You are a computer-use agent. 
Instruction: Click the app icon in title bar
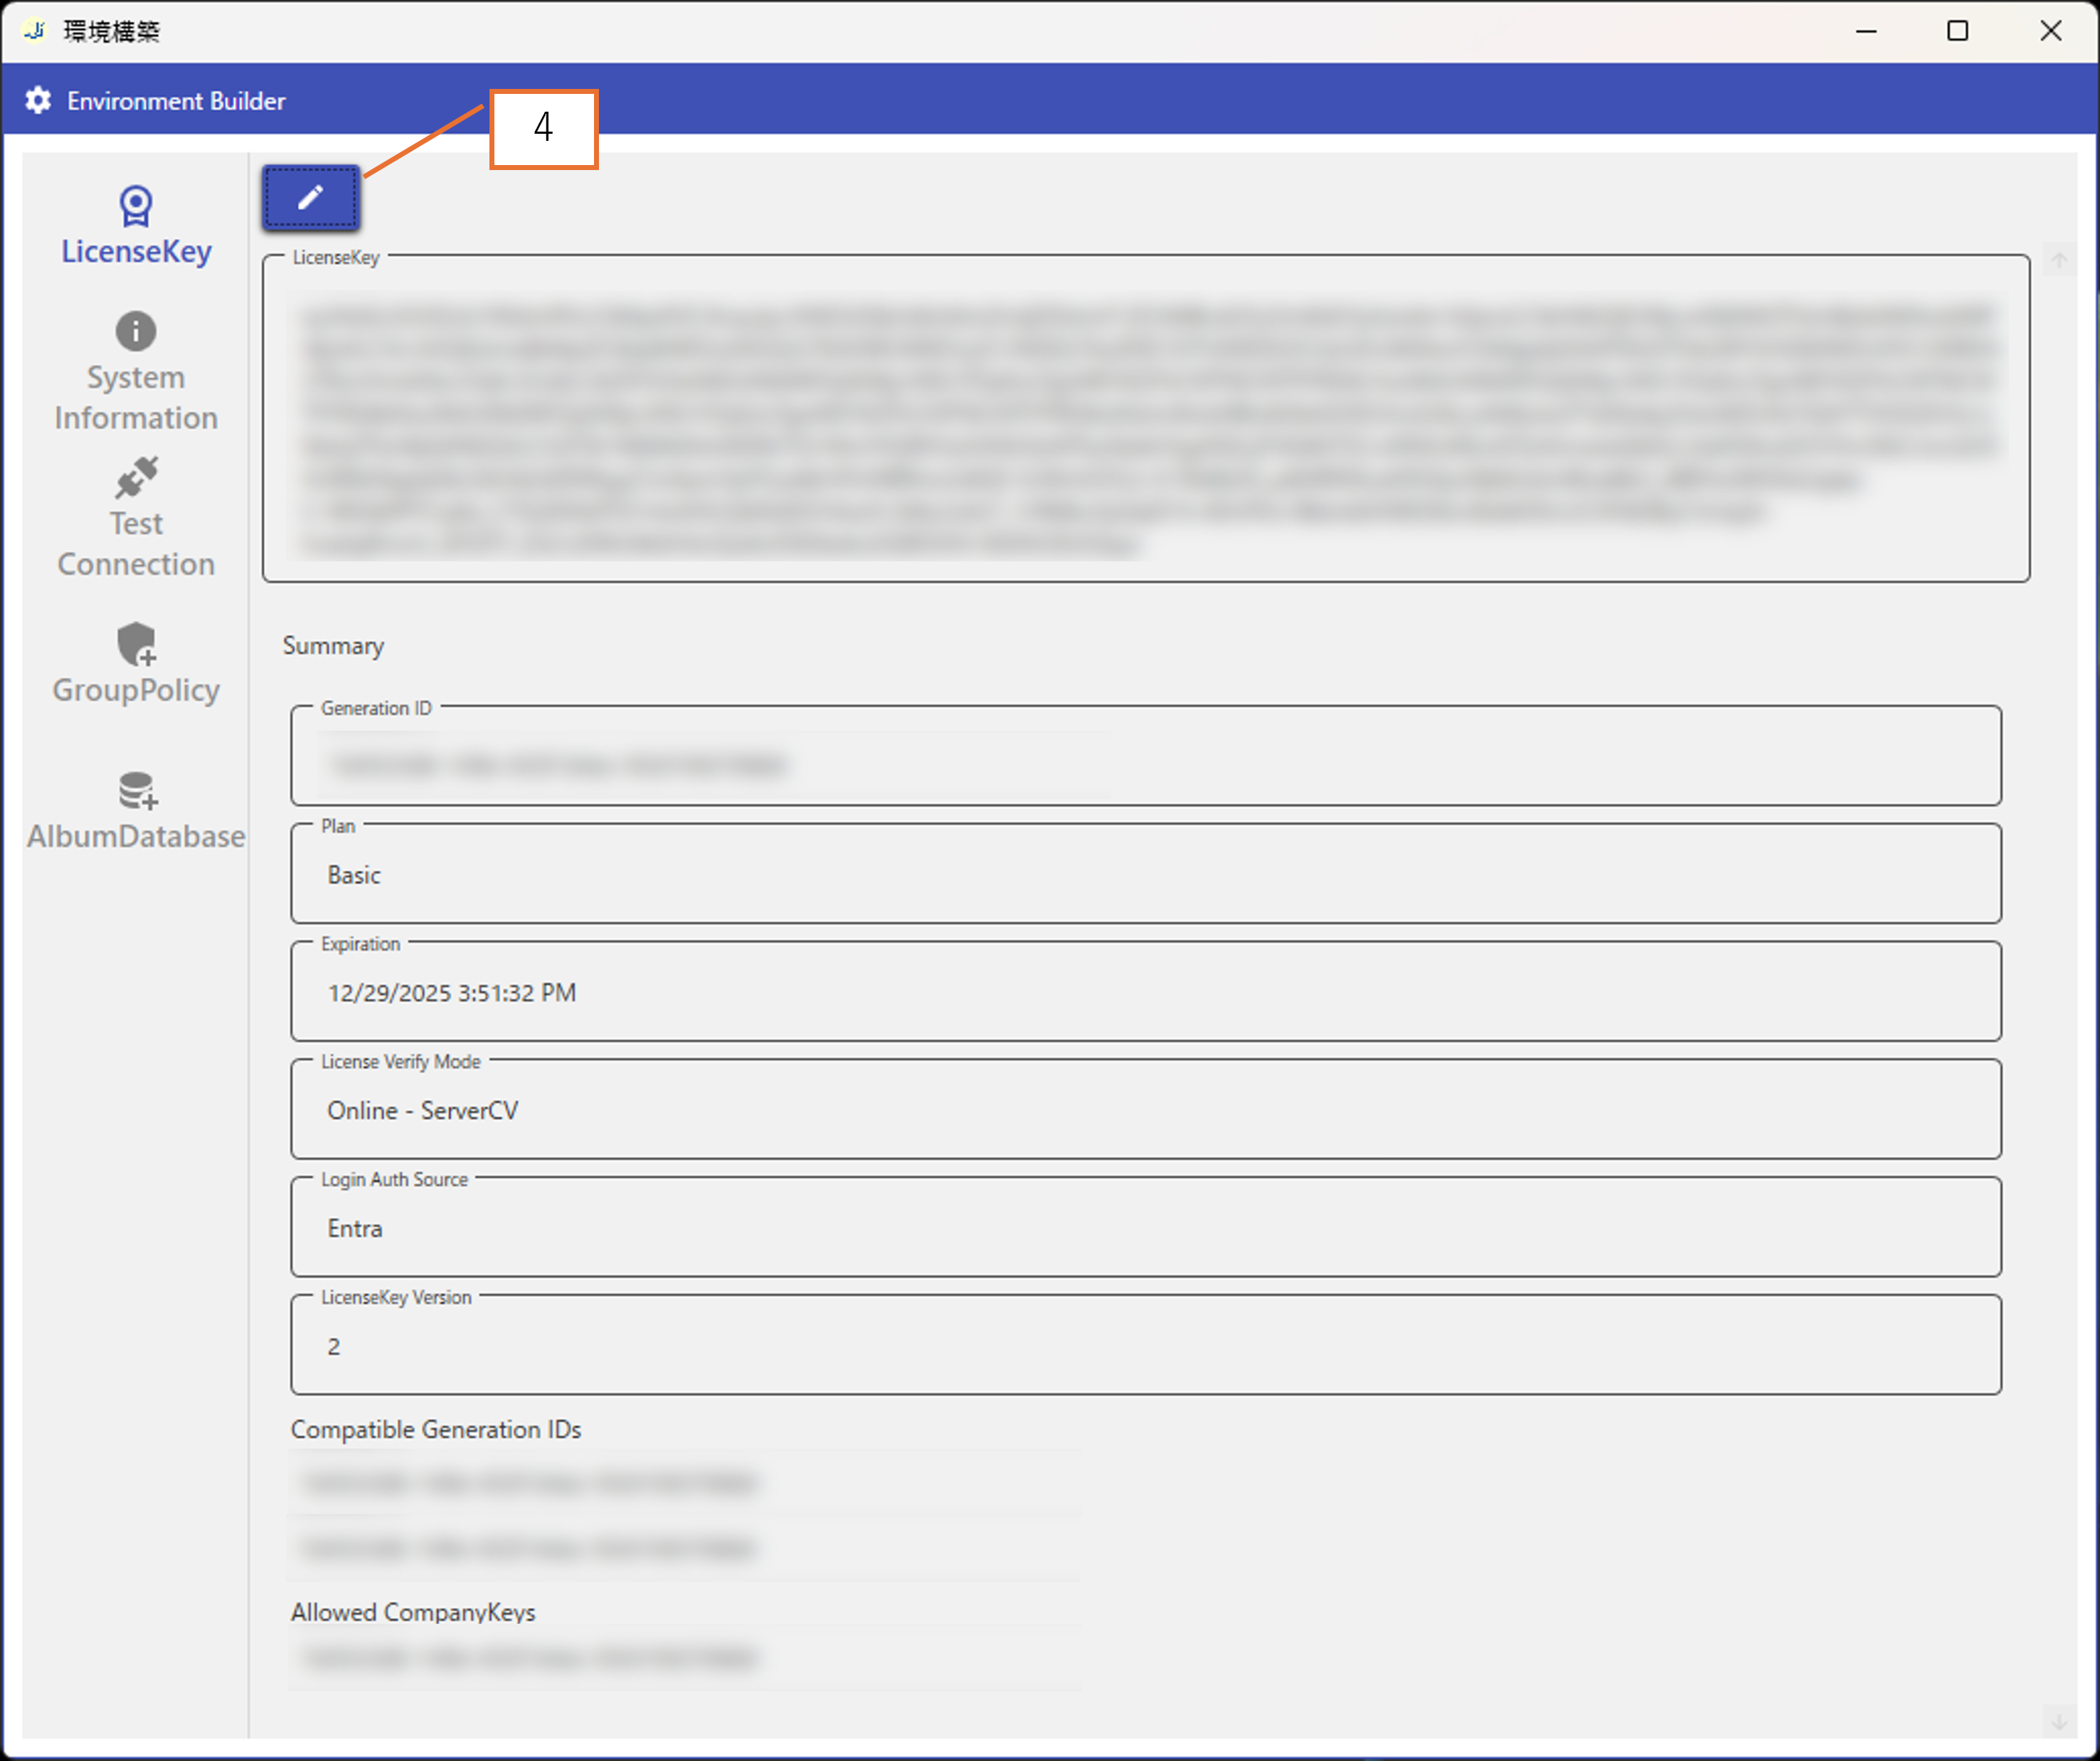click(35, 31)
